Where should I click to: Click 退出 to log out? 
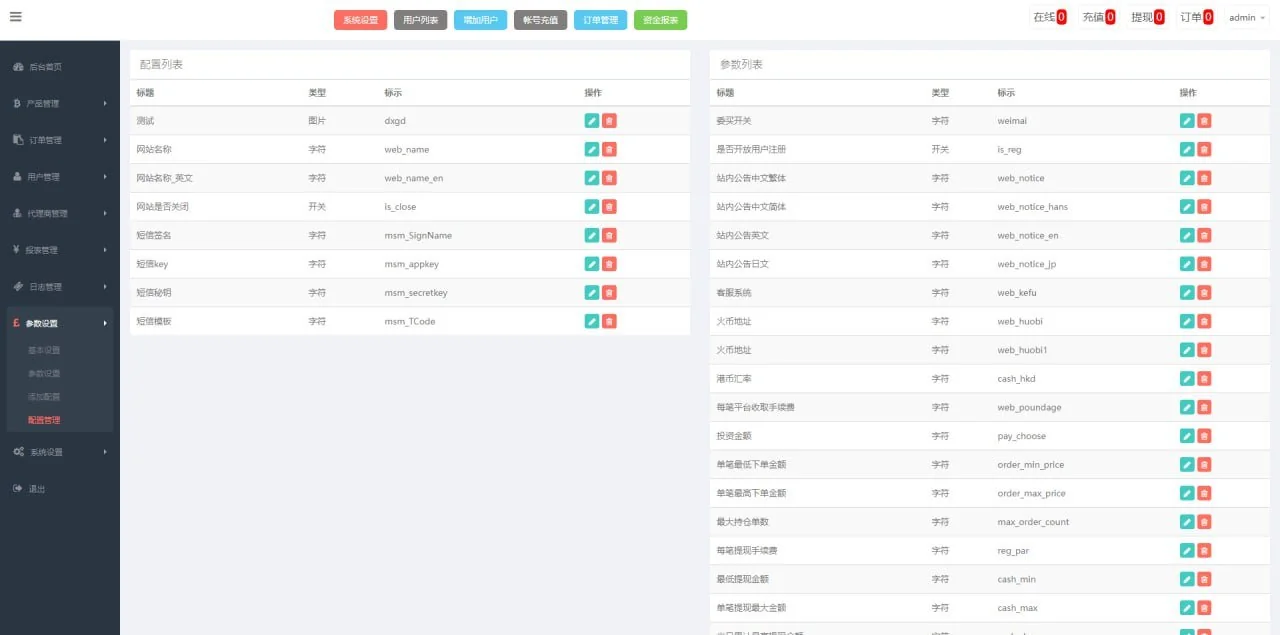(36, 489)
